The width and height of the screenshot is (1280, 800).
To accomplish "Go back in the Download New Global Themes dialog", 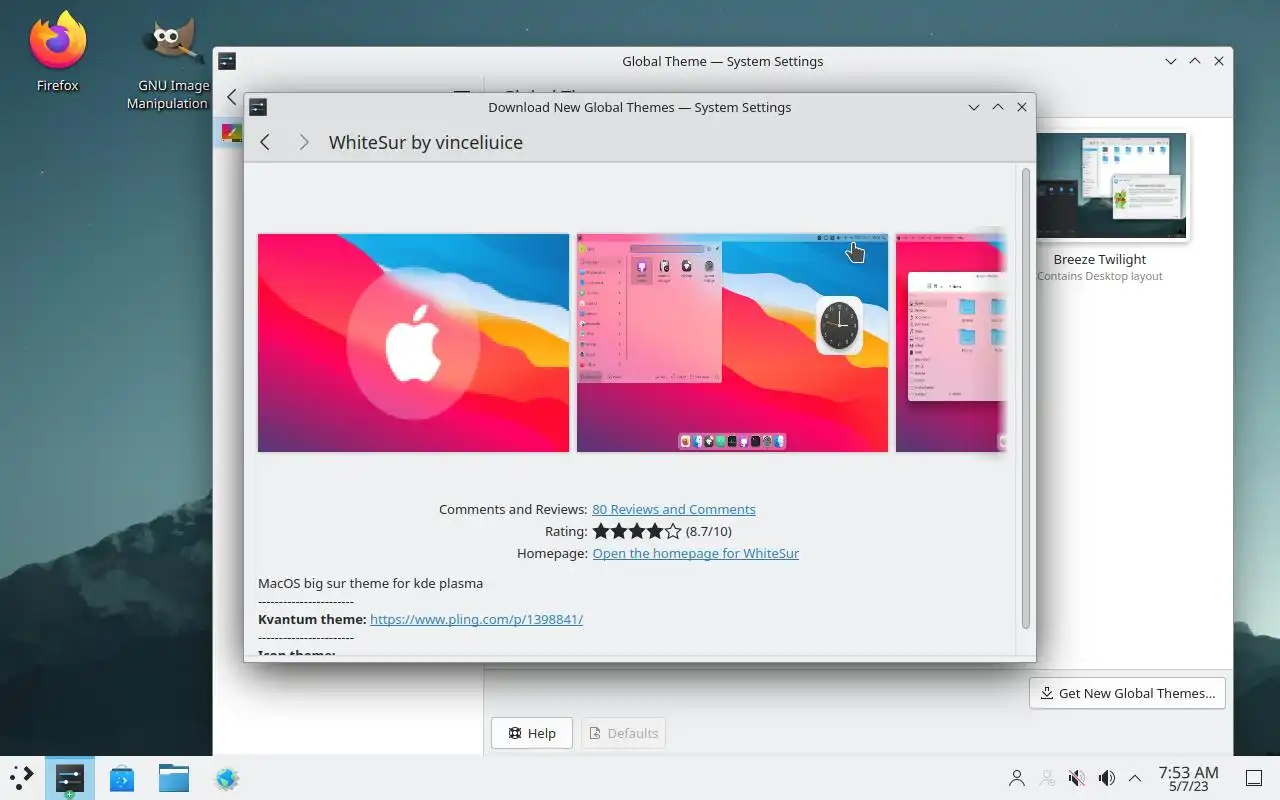I will click(x=265, y=142).
